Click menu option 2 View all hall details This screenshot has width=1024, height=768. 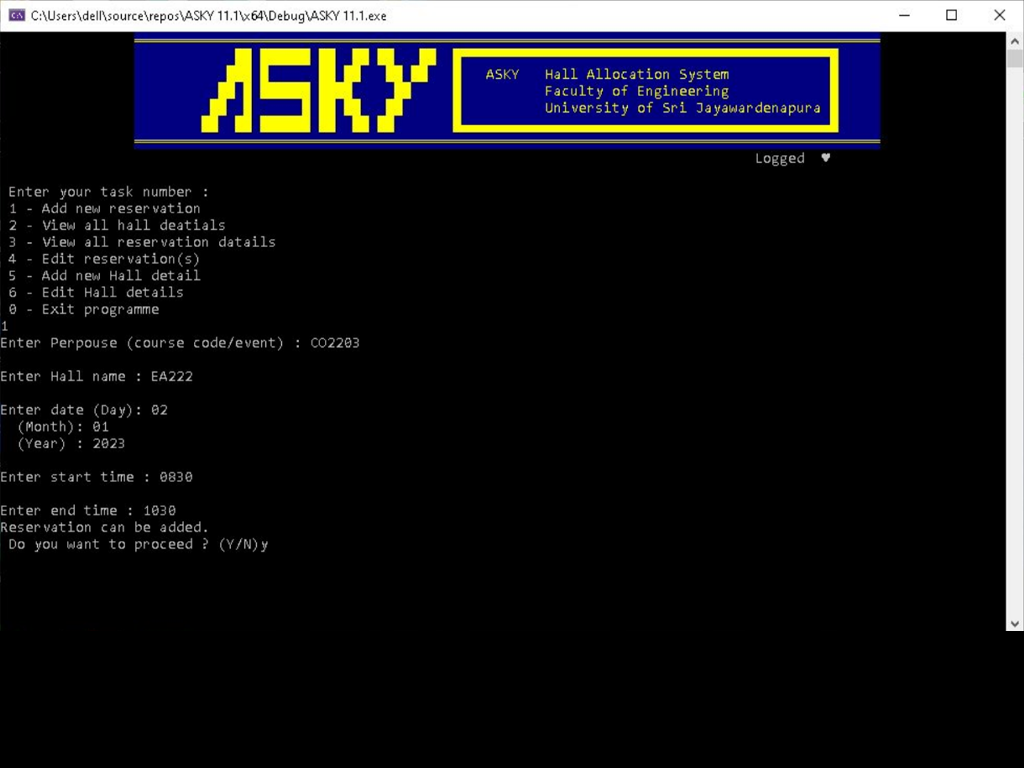tap(117, 226)
